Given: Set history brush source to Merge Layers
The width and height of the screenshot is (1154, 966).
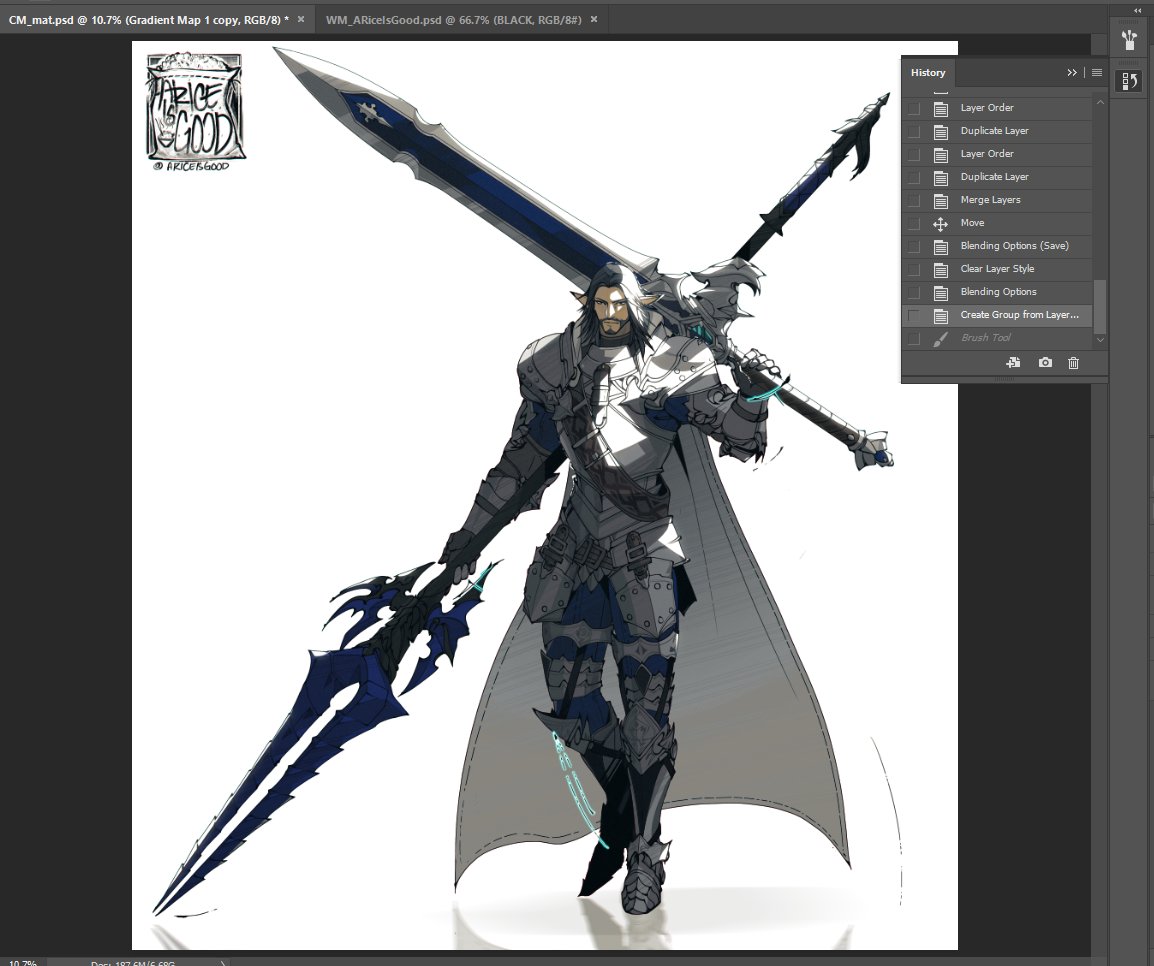Looking at the screenshot, I should pyautogui.click(x=914, y=200).
